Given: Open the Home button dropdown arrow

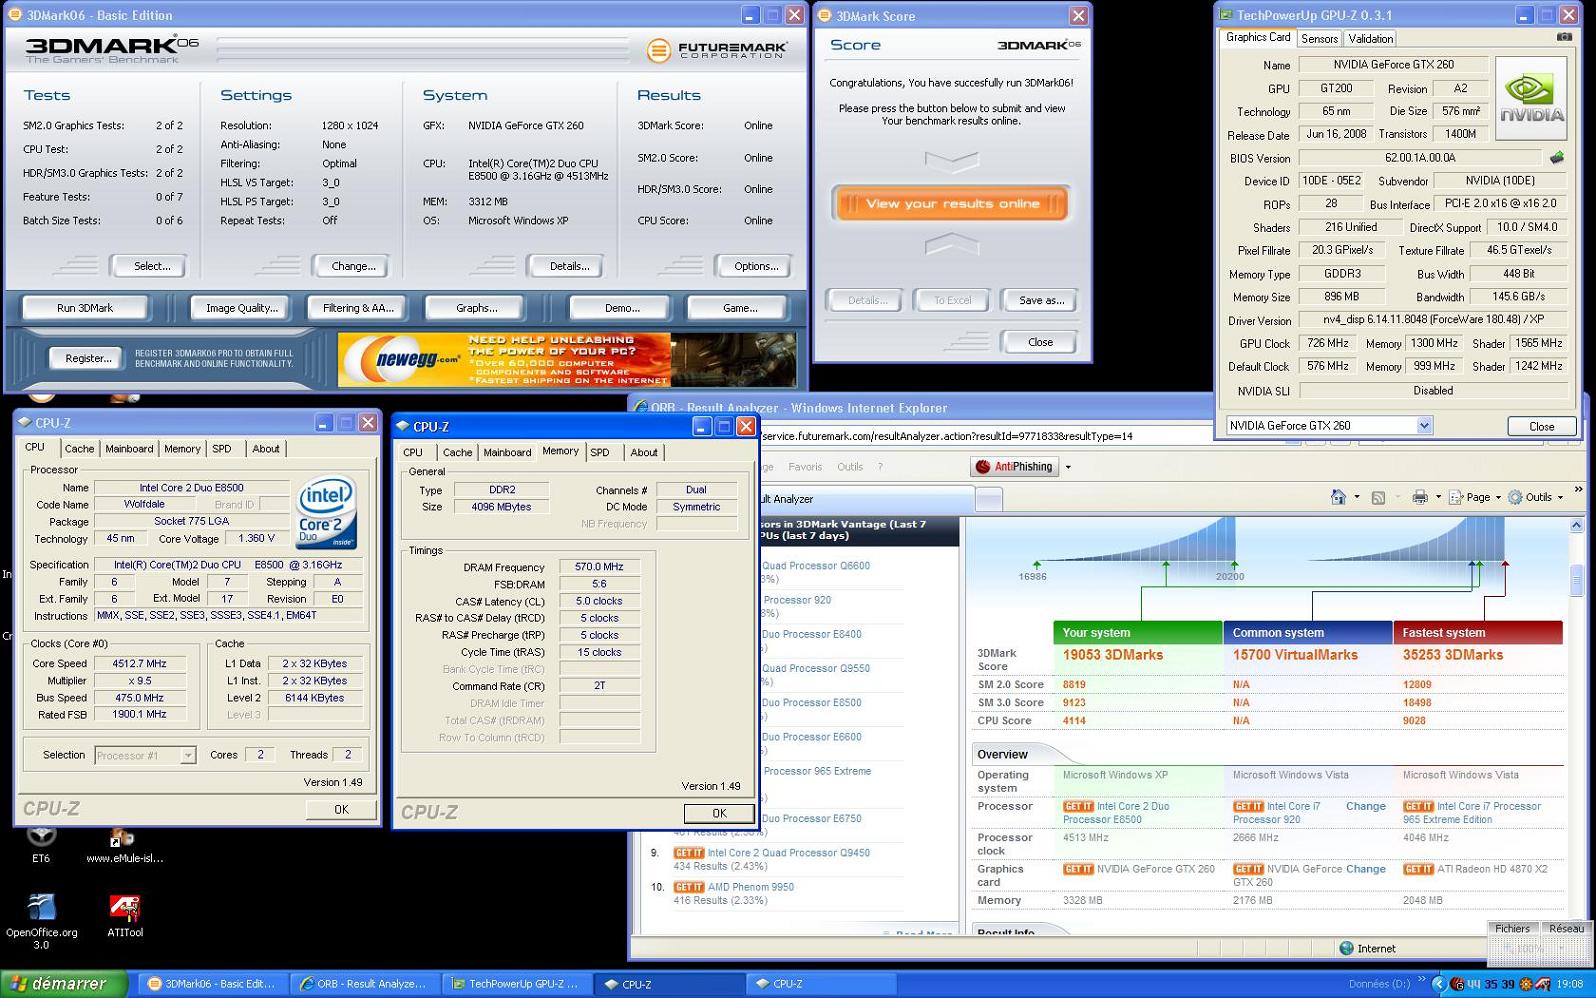Looking at the screenshot, I should click(1356, 497).
